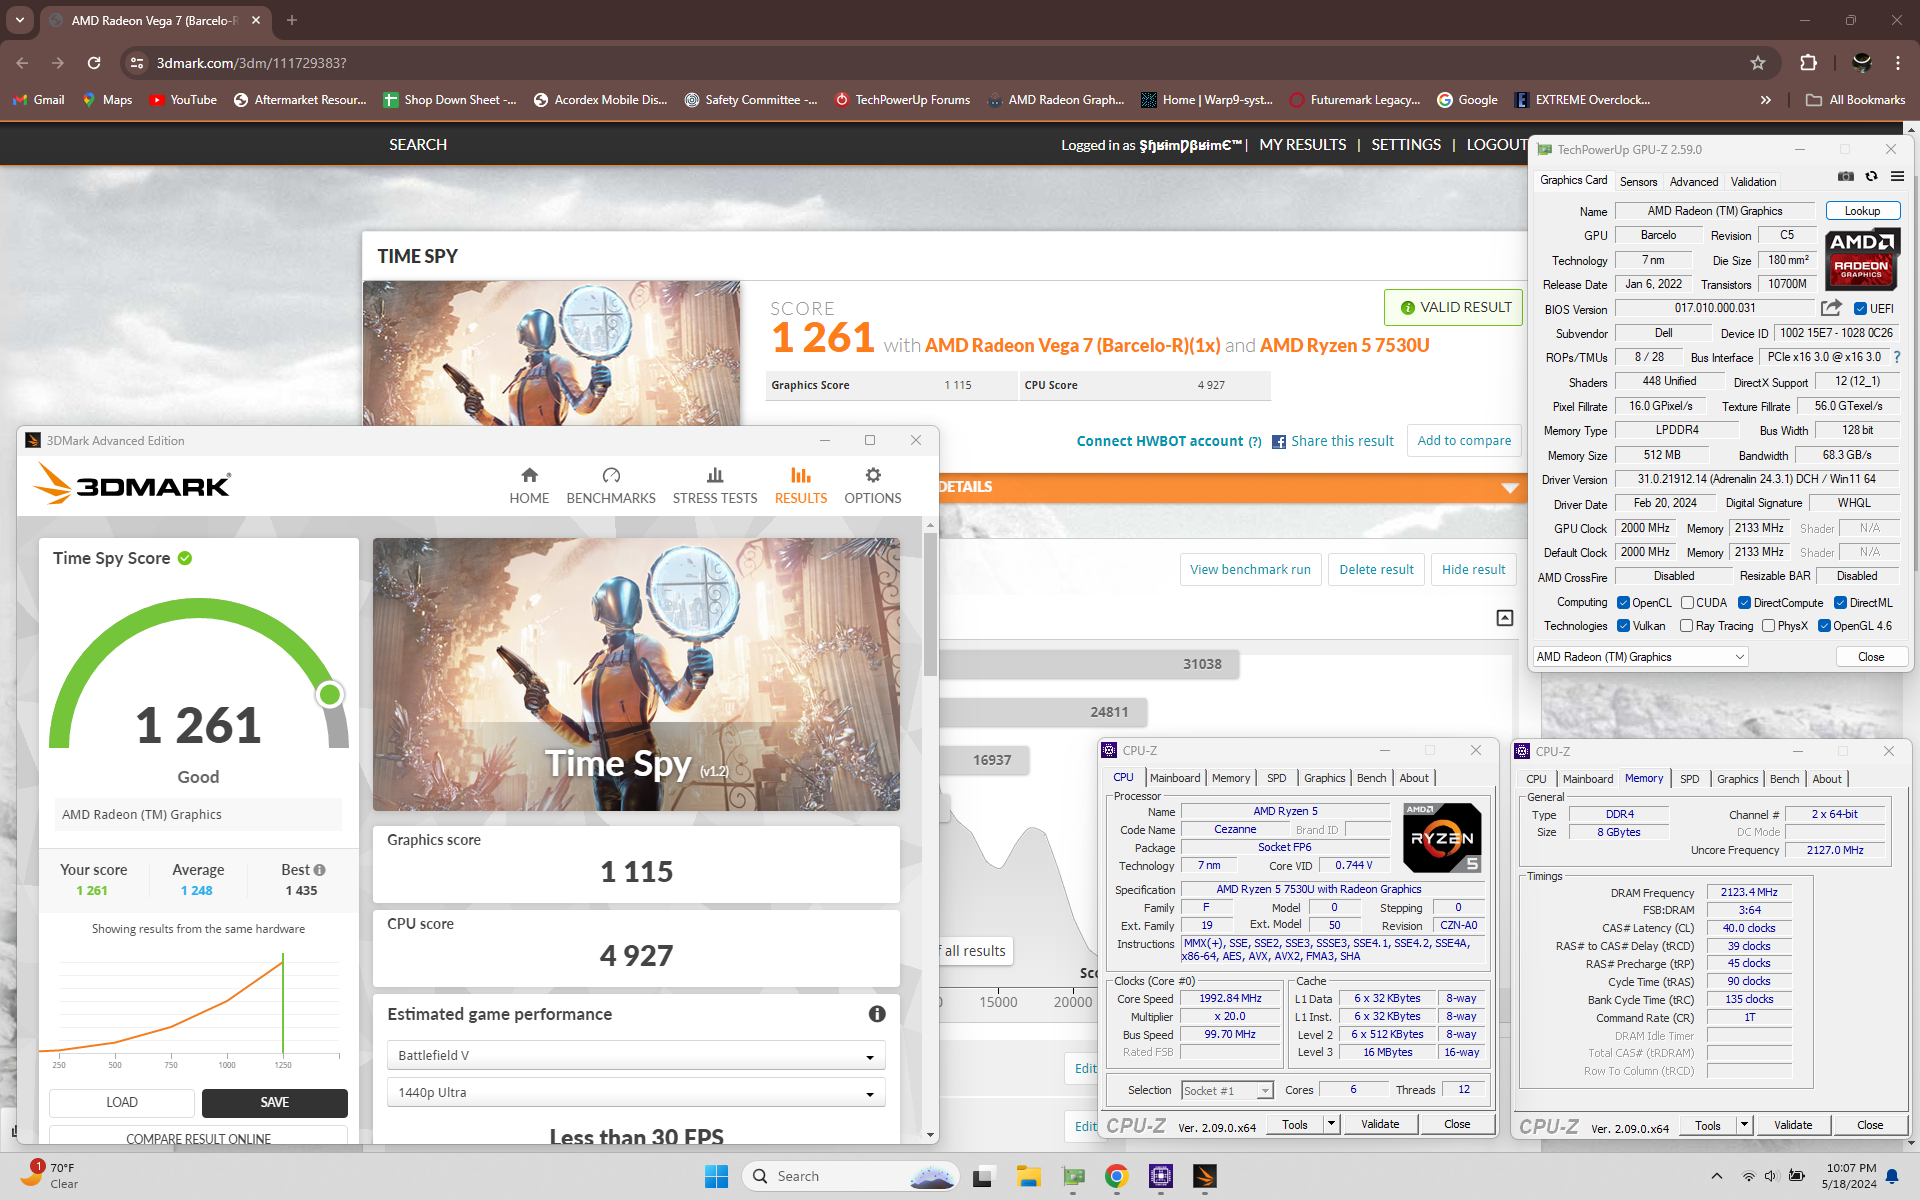Click the Delete result button
Screen dimensions: 1920x1200
(x=1376, y=569)
